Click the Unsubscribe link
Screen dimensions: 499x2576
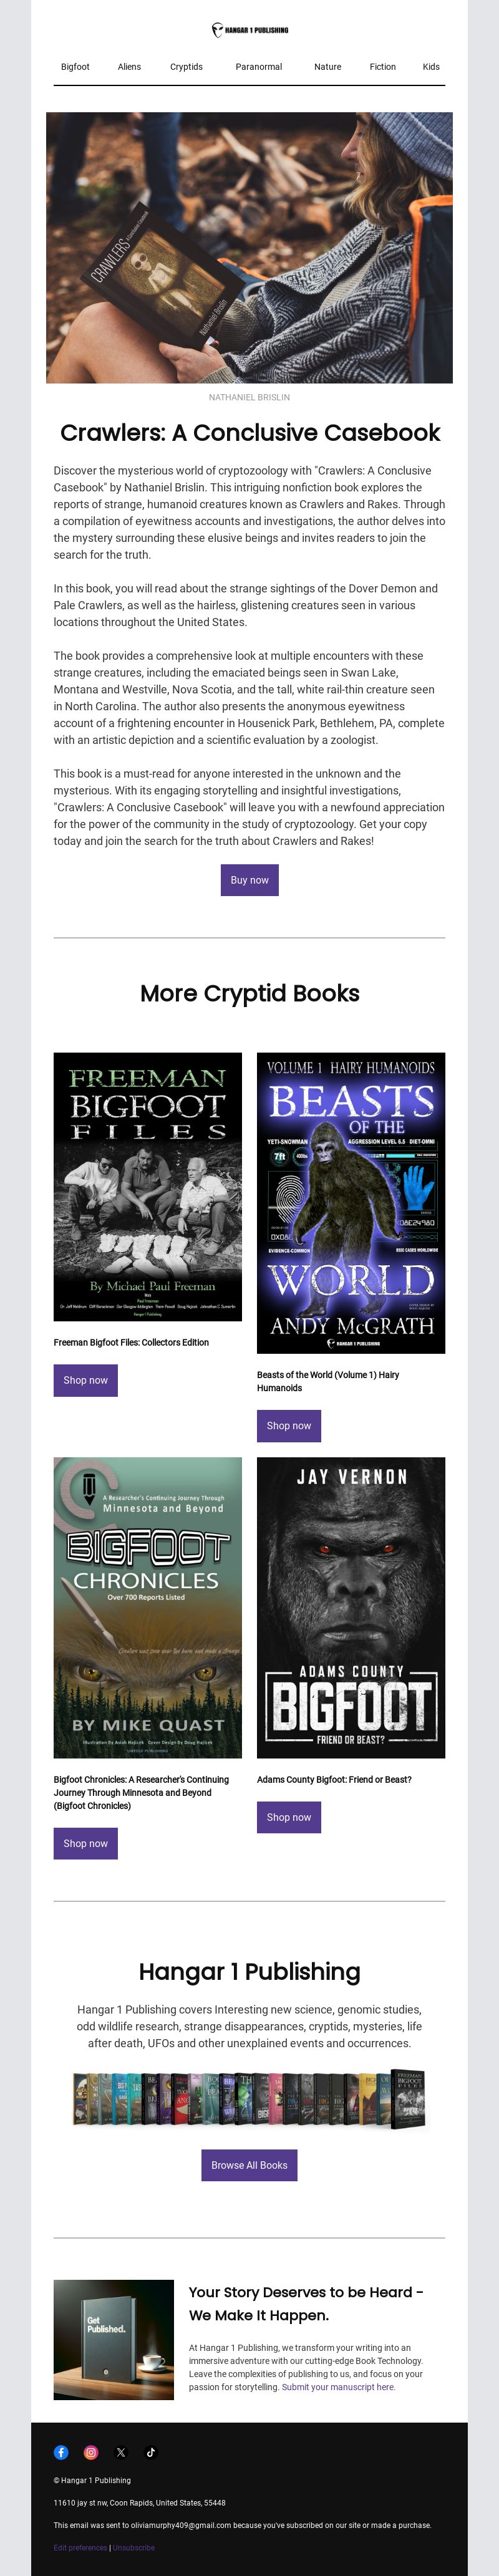coord(134,2548)
